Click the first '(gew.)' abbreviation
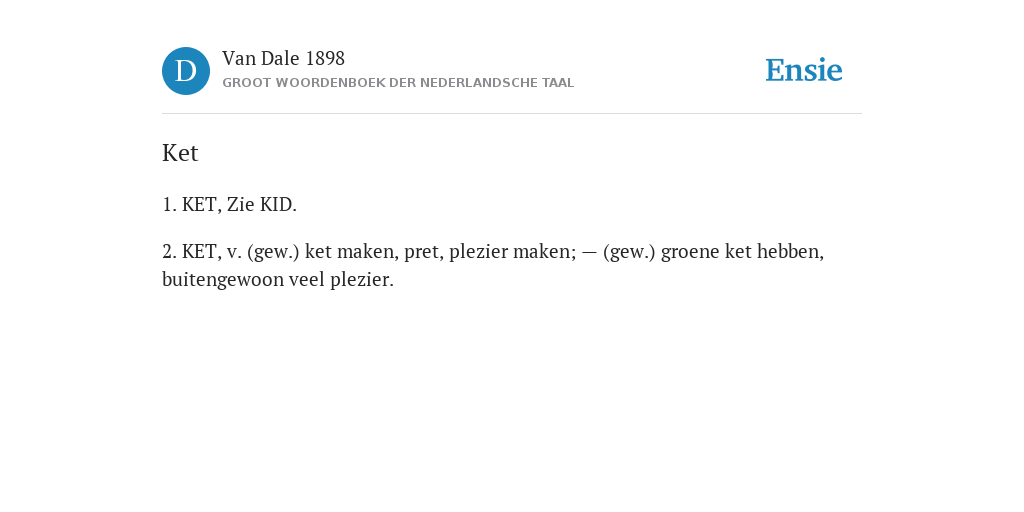1024x512 pixels. 273,251
